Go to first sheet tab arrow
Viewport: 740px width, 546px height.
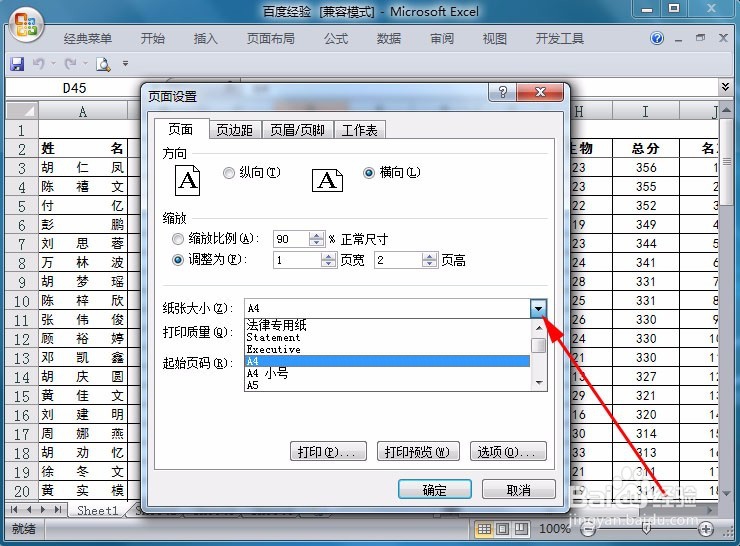[x=14, y=510]
